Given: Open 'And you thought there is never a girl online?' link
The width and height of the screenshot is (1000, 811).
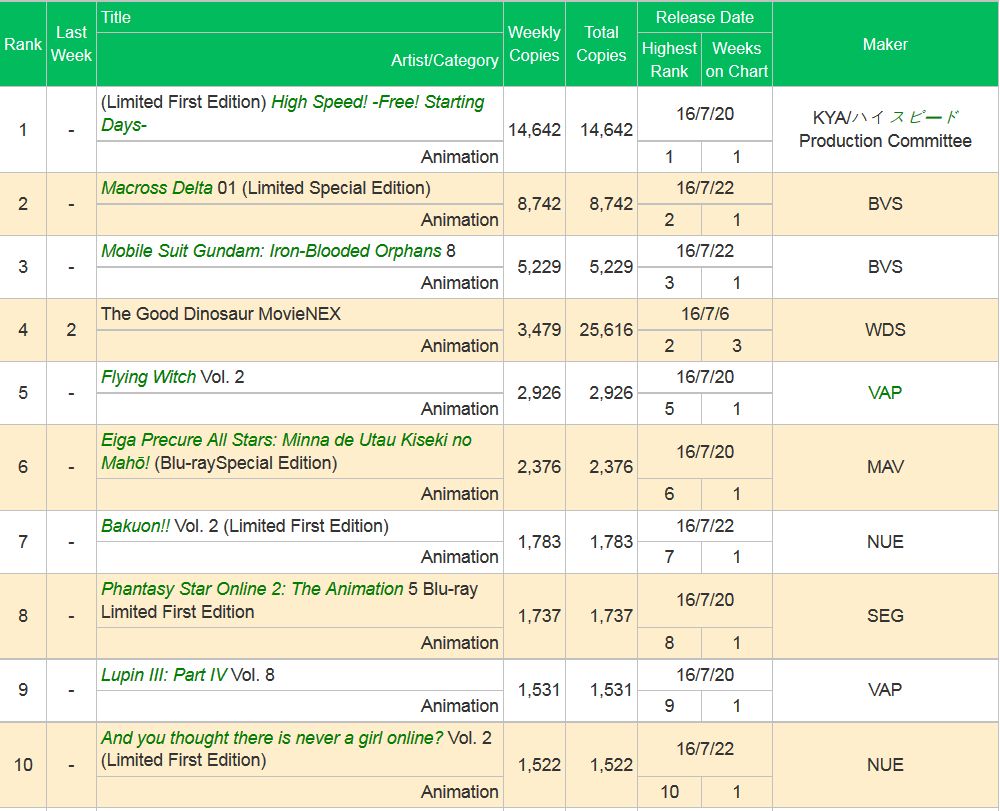Looking at the screenshot, I should (271, 738).
